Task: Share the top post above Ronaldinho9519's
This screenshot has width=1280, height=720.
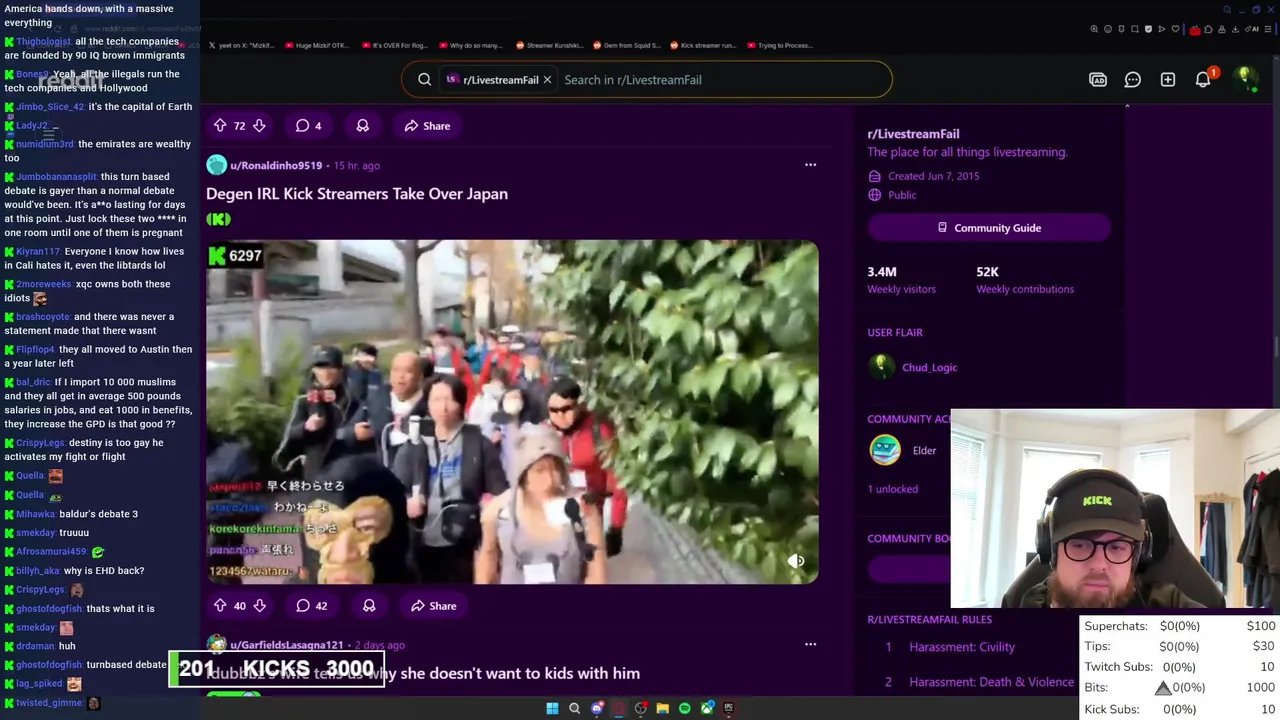Action: 427,126
